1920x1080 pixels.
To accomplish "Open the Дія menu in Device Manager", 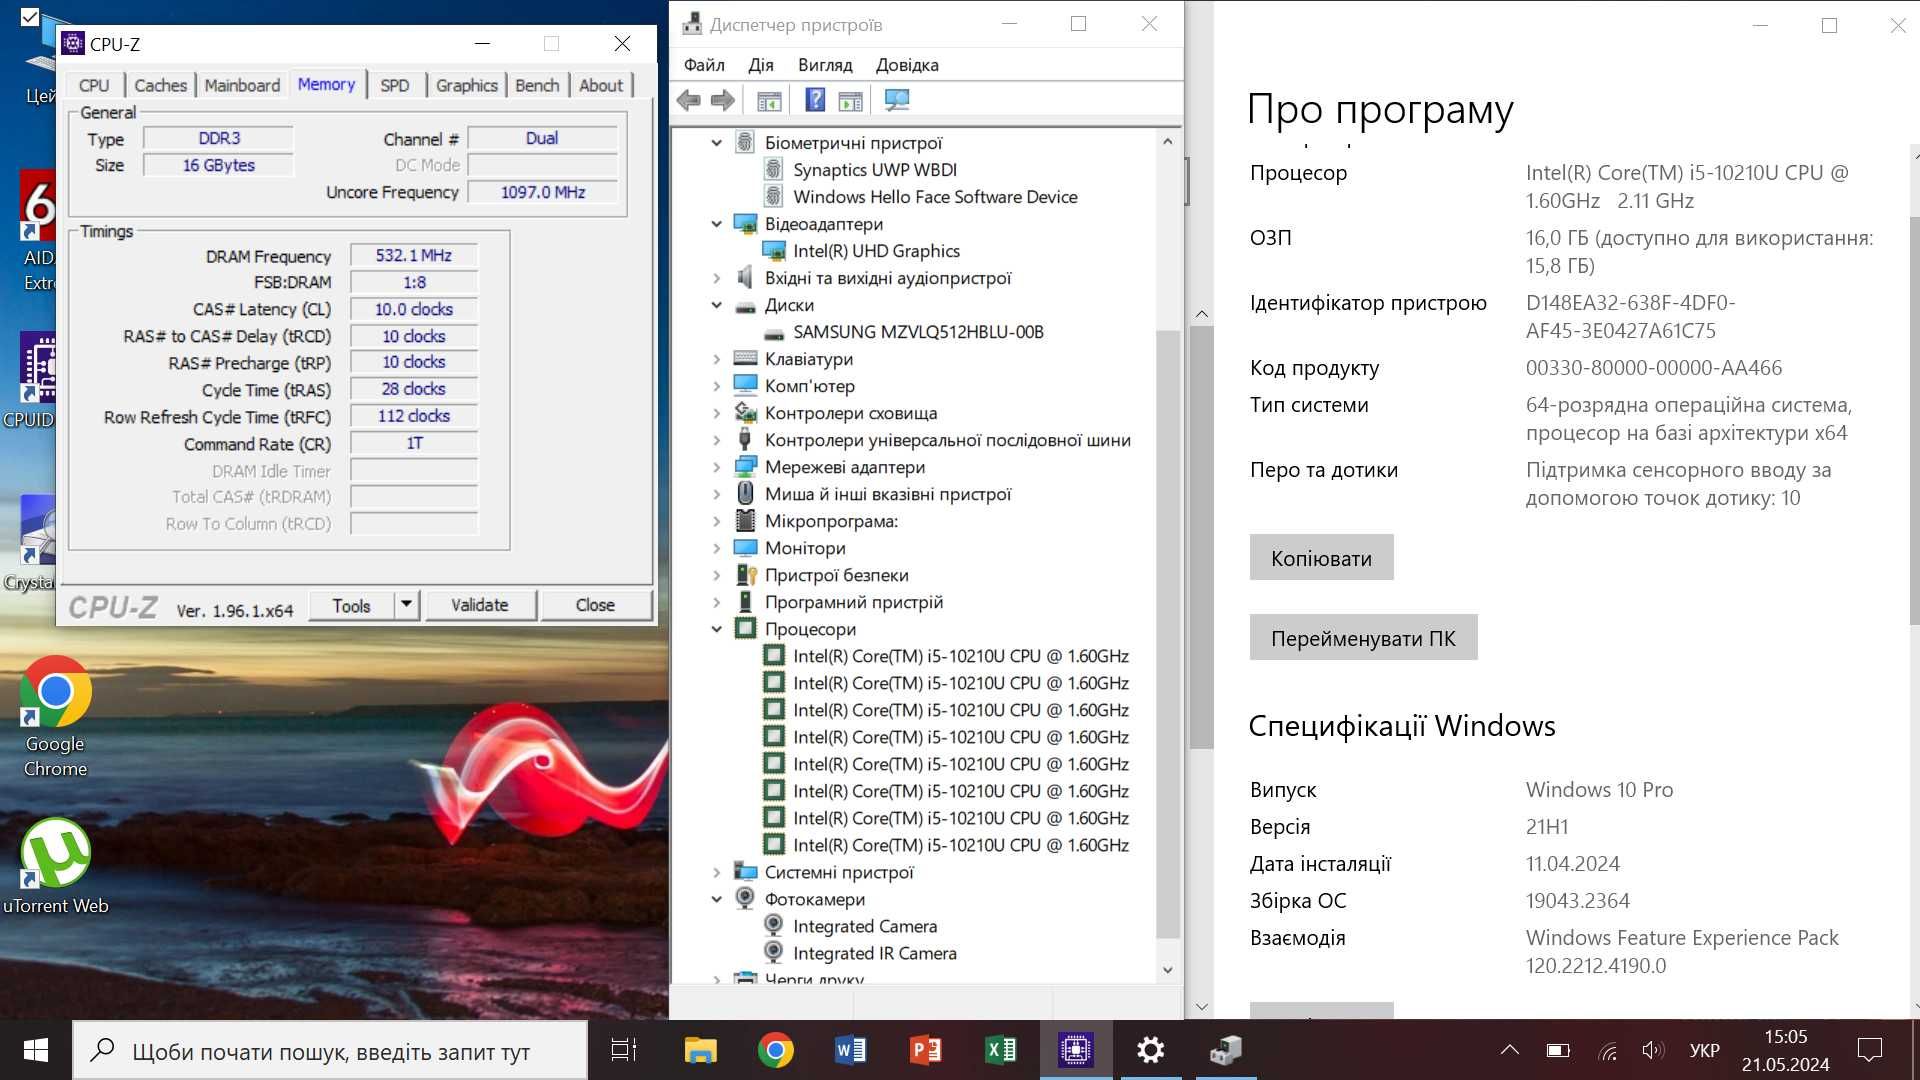I will pos(761,65).
